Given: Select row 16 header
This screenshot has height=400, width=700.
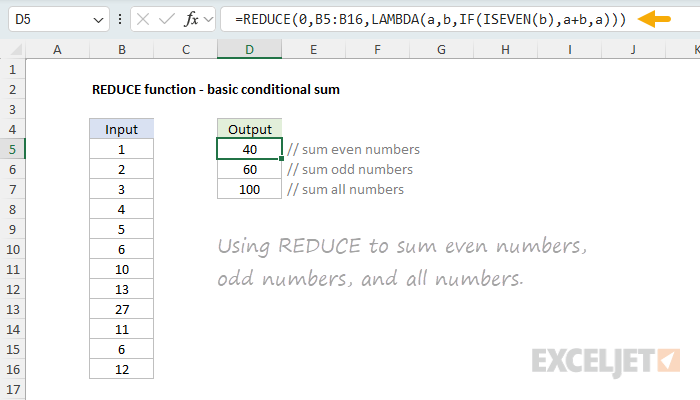Looking at the screenshot, I should (12, 369).
